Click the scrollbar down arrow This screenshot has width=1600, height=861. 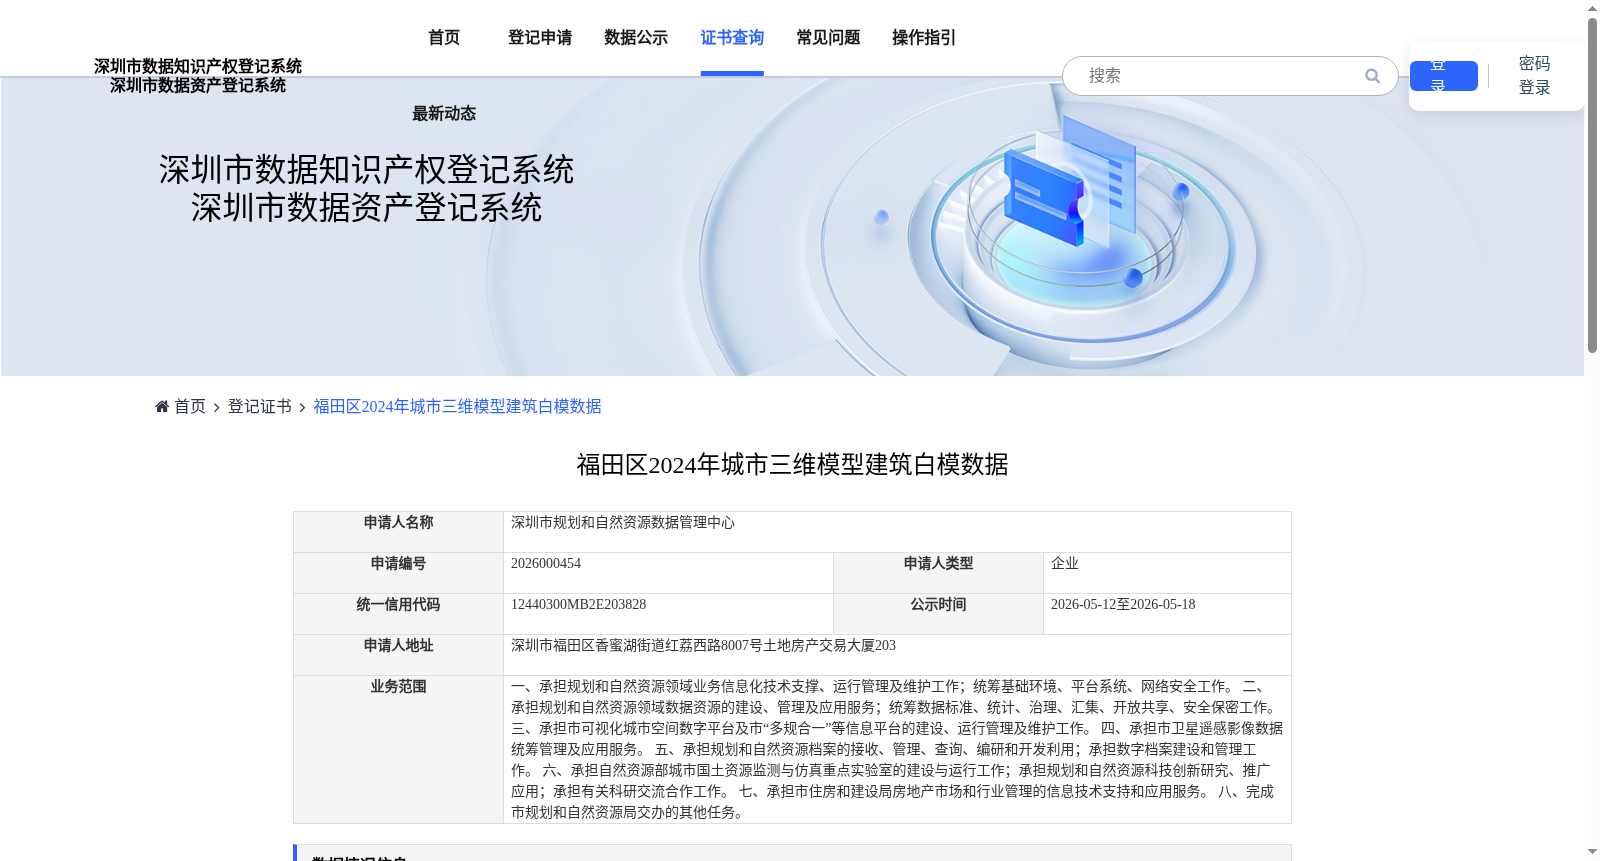click(x=1592, y=853)
